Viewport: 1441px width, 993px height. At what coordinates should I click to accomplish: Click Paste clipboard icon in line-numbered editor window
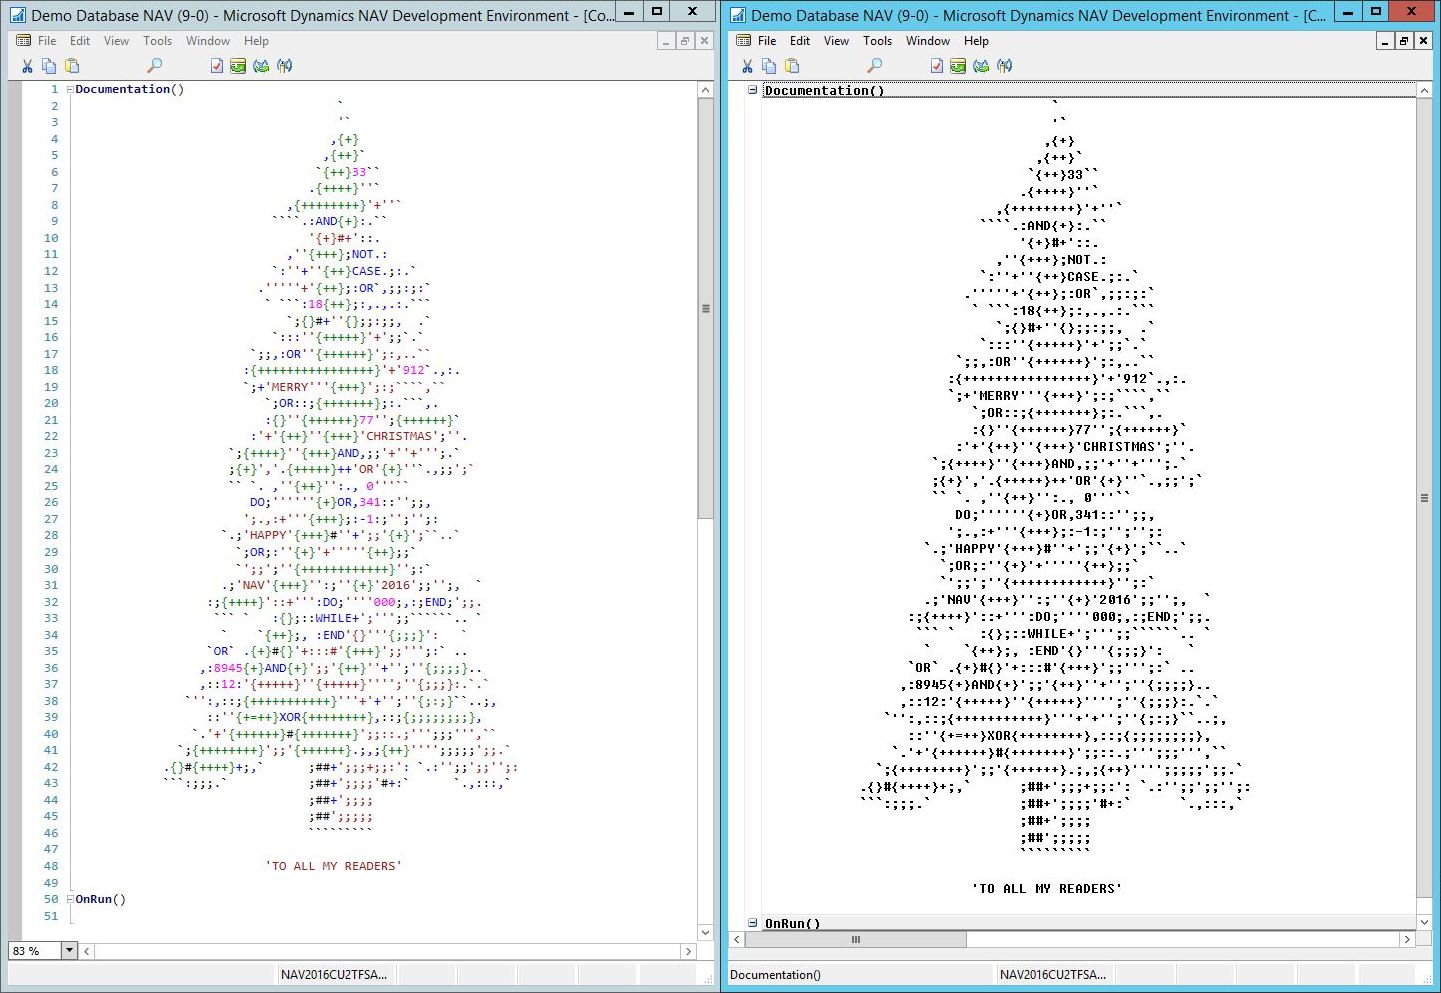point(72,66)
